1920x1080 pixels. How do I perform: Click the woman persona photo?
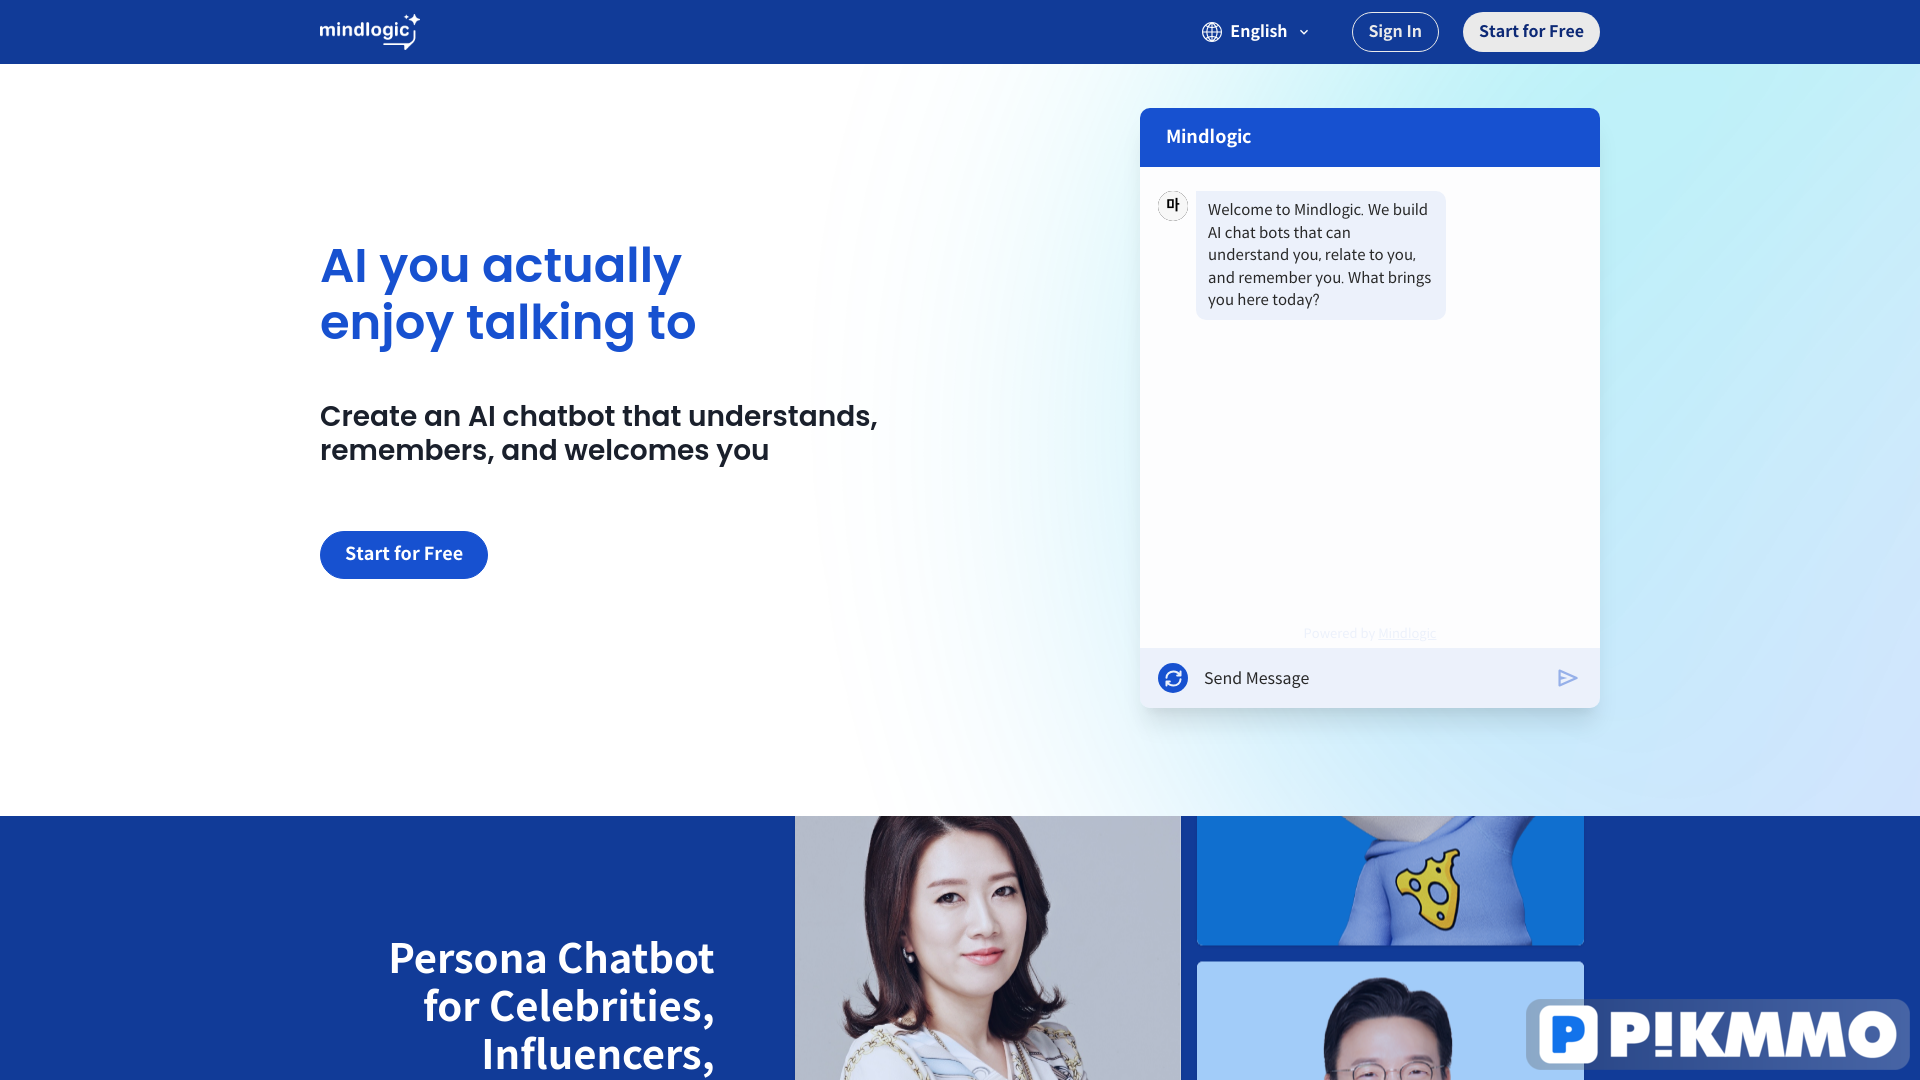point(988,948)
